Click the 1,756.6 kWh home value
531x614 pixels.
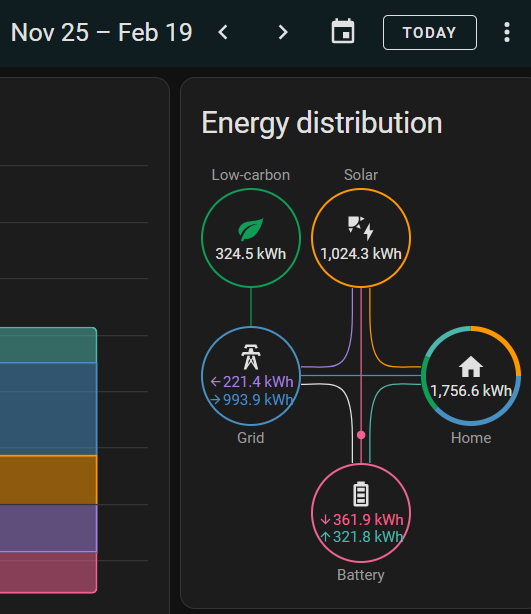pos(471,391)
